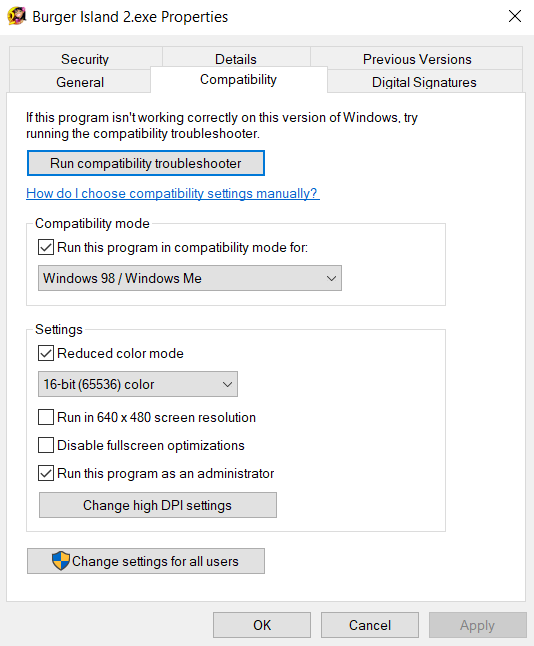Open the Windows 98 / Windows Me dropdown

pyautogui.click(x=190, y=278)
